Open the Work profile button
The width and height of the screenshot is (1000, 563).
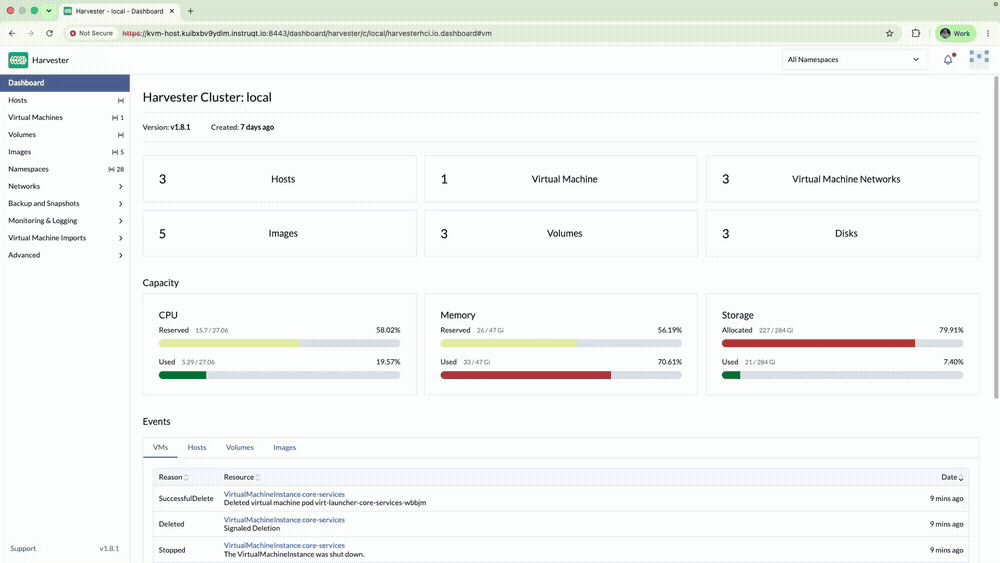pyautogui.click(x=955, y=33)
